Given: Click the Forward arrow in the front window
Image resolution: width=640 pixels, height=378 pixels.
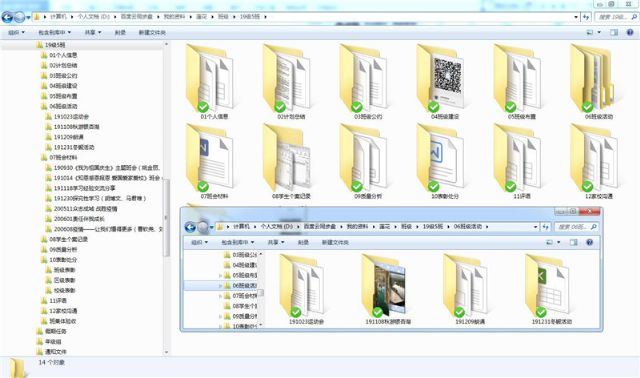Looking at the screenshot, I should [202, 227].
